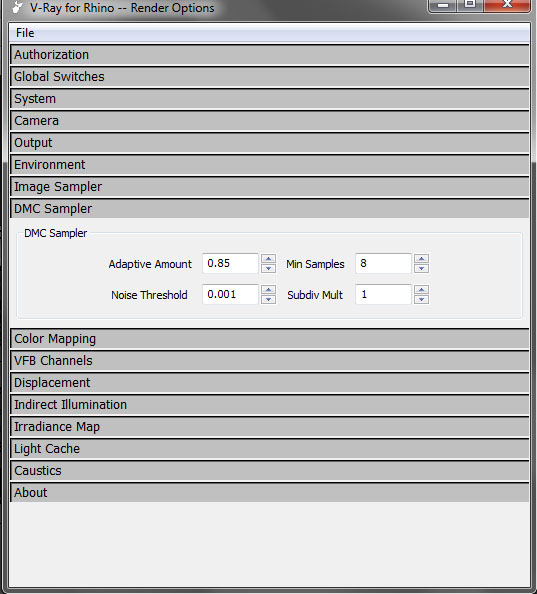Image resolution: width=537 pixels, height=594 pixels.
Task: Expand the Caustics rollout
Action: pyautogui.click(x=270, y=471)
